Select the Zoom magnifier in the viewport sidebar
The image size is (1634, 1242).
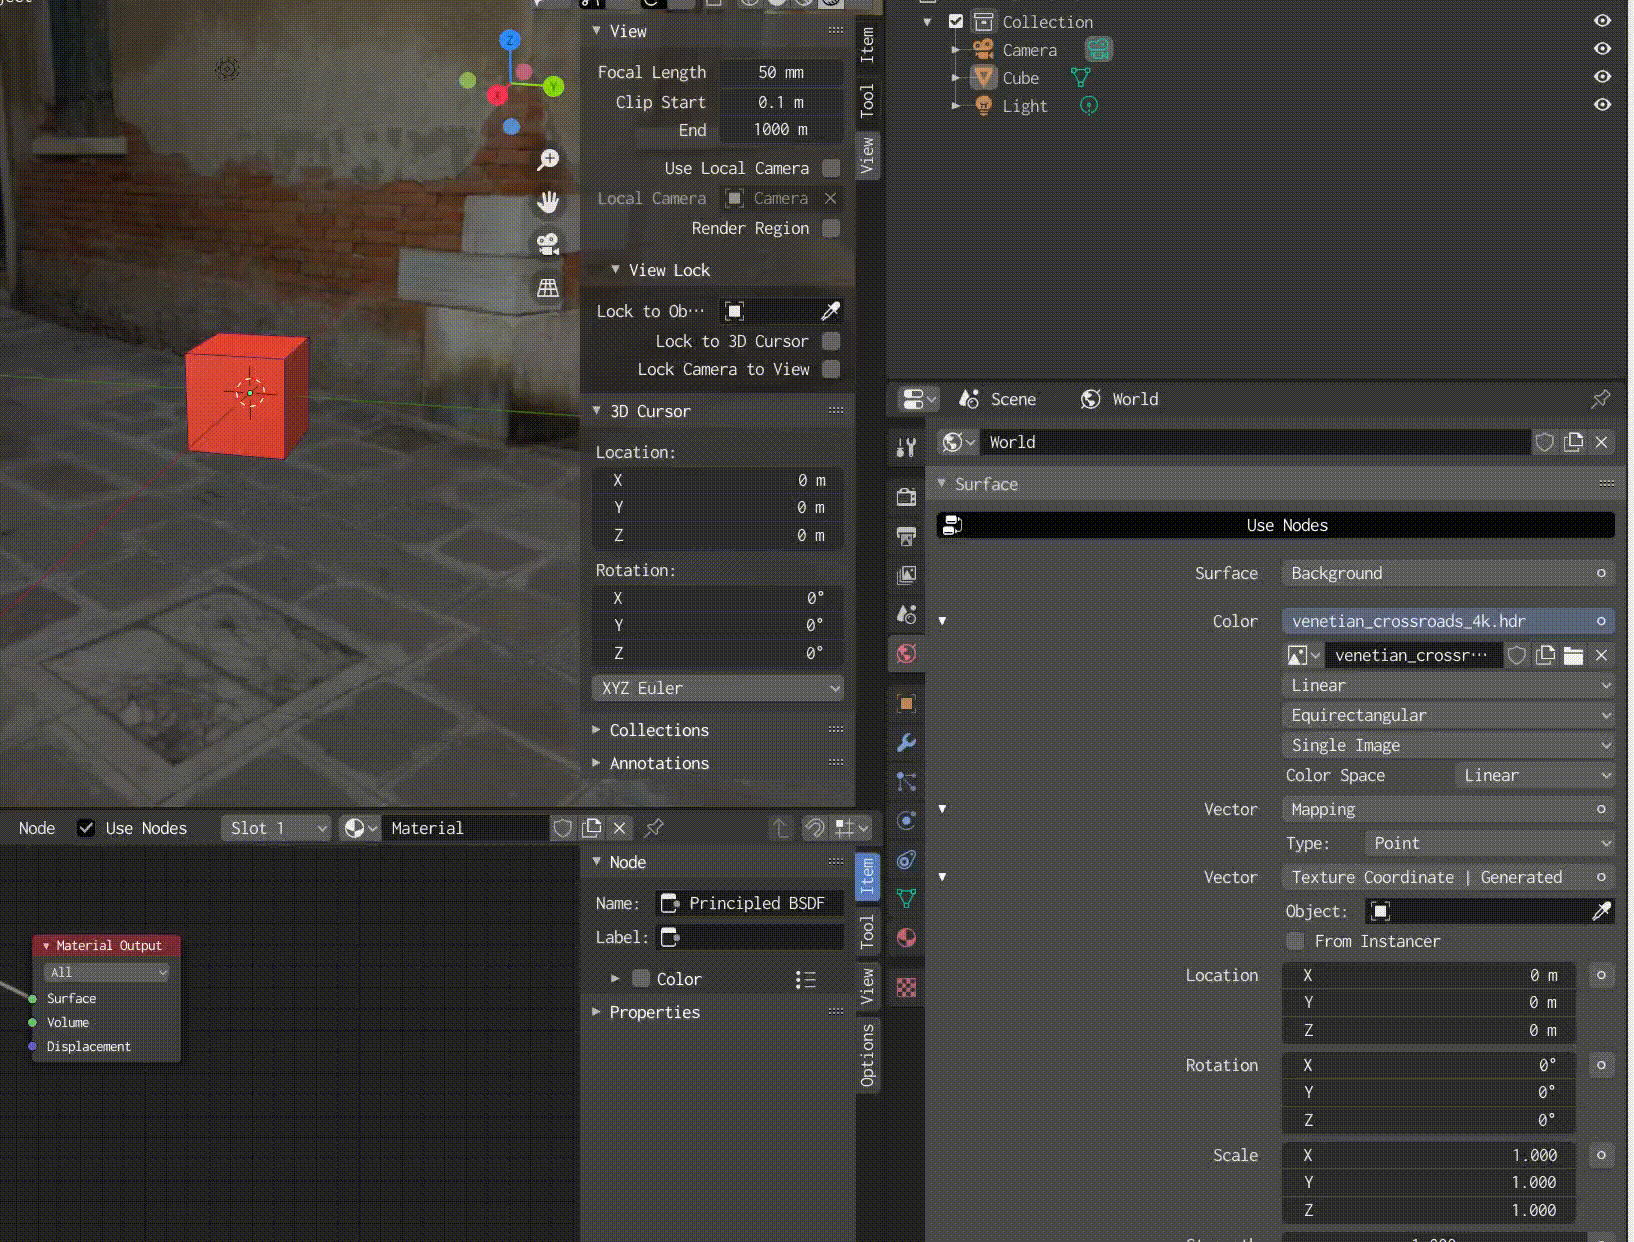click(547, 159)
